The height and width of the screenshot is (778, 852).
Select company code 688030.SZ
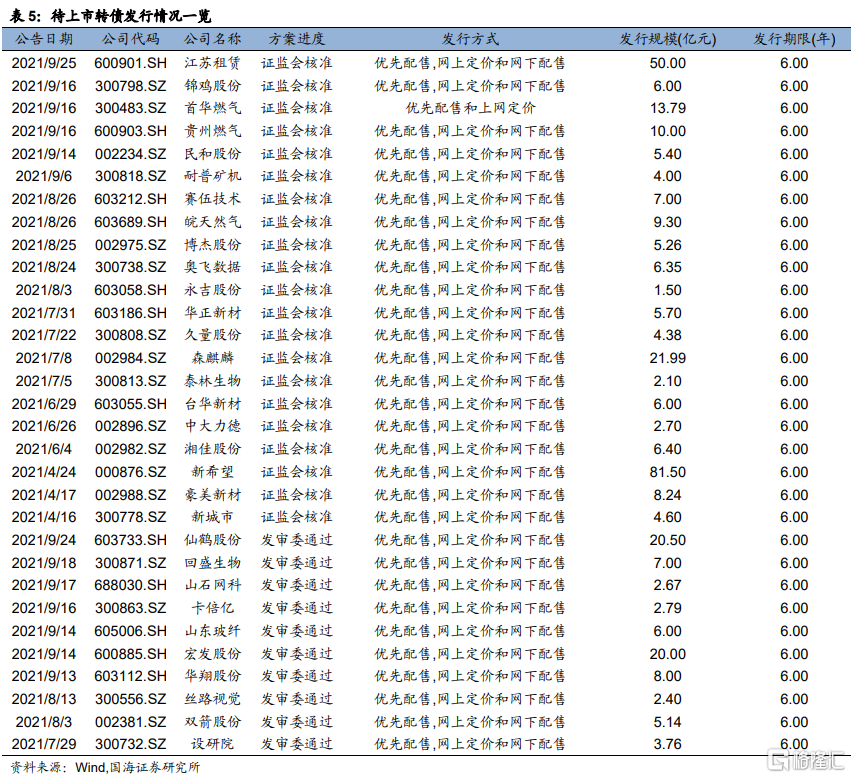130,586
